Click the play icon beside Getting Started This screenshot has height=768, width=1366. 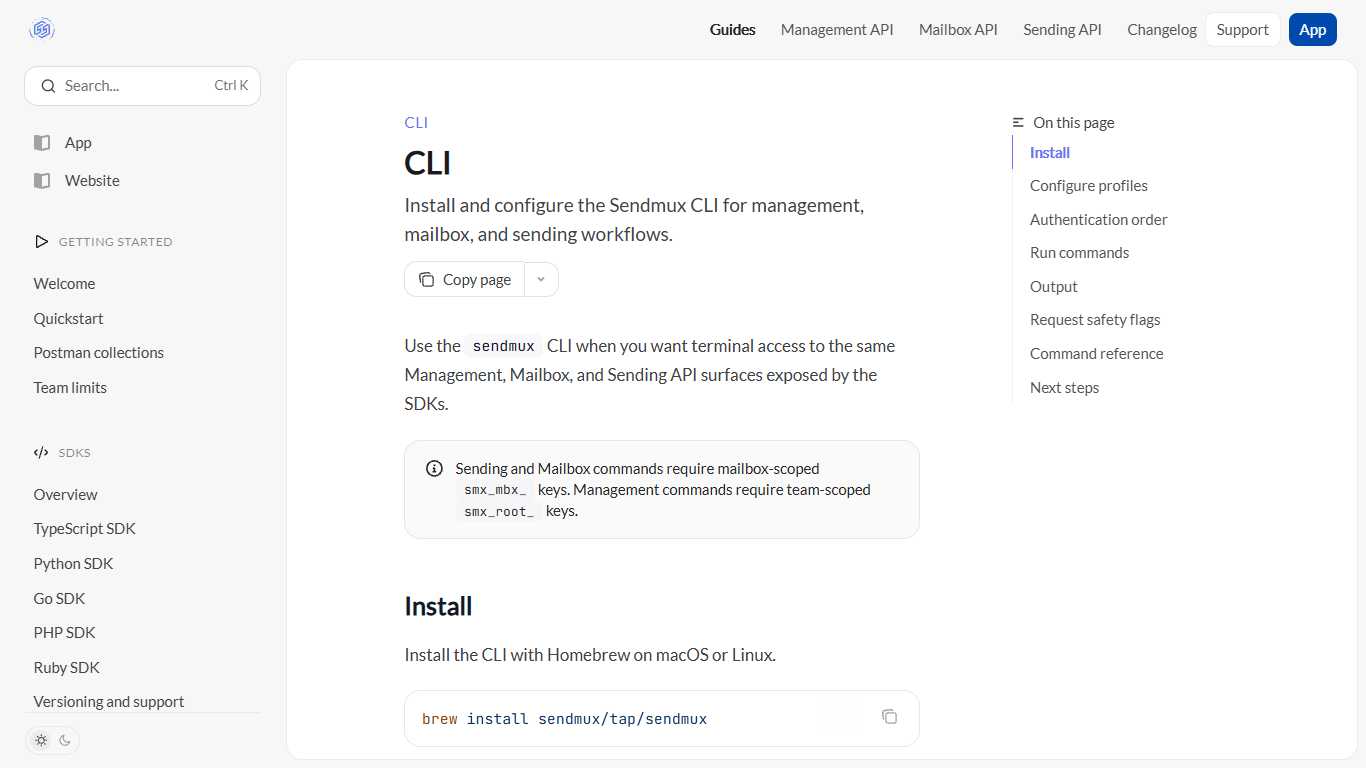pos(41,242)
